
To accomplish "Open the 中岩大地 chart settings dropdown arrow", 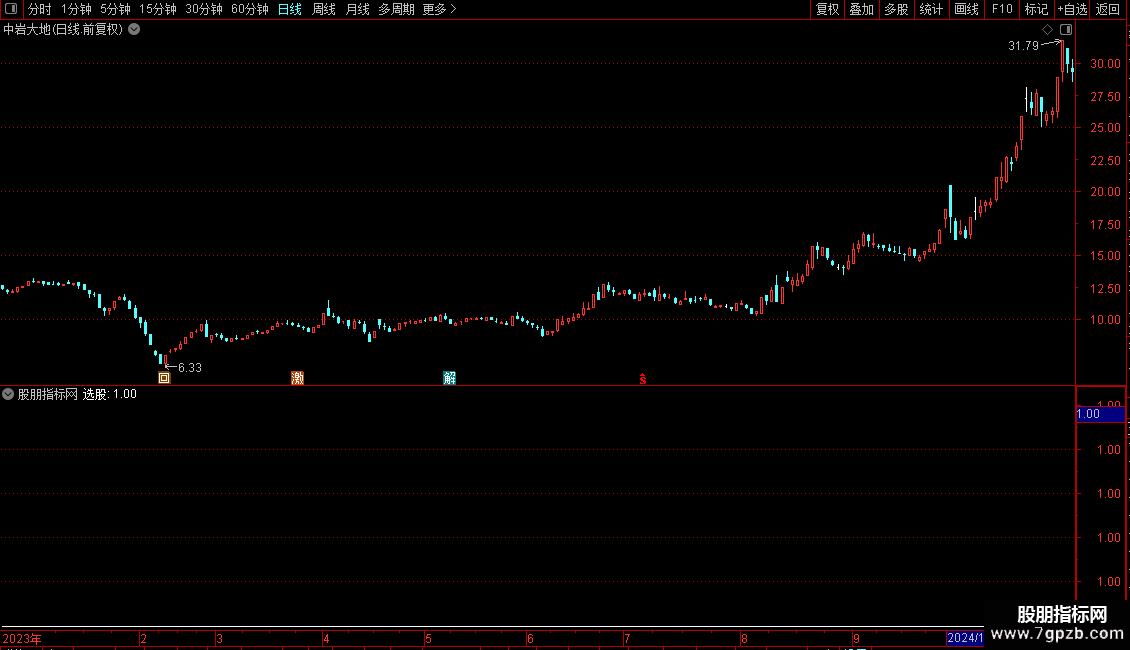I will click(x=134, y=30).
